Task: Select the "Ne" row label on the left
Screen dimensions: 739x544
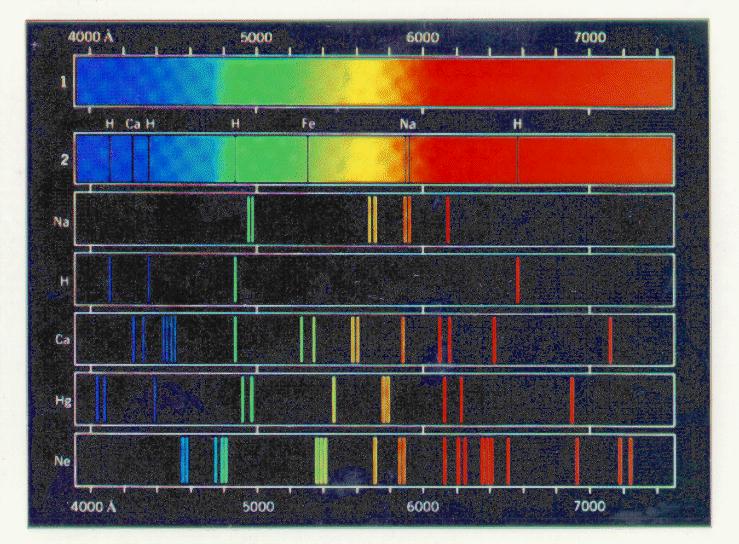Action: pyautogui.click(x=61, y=460)
